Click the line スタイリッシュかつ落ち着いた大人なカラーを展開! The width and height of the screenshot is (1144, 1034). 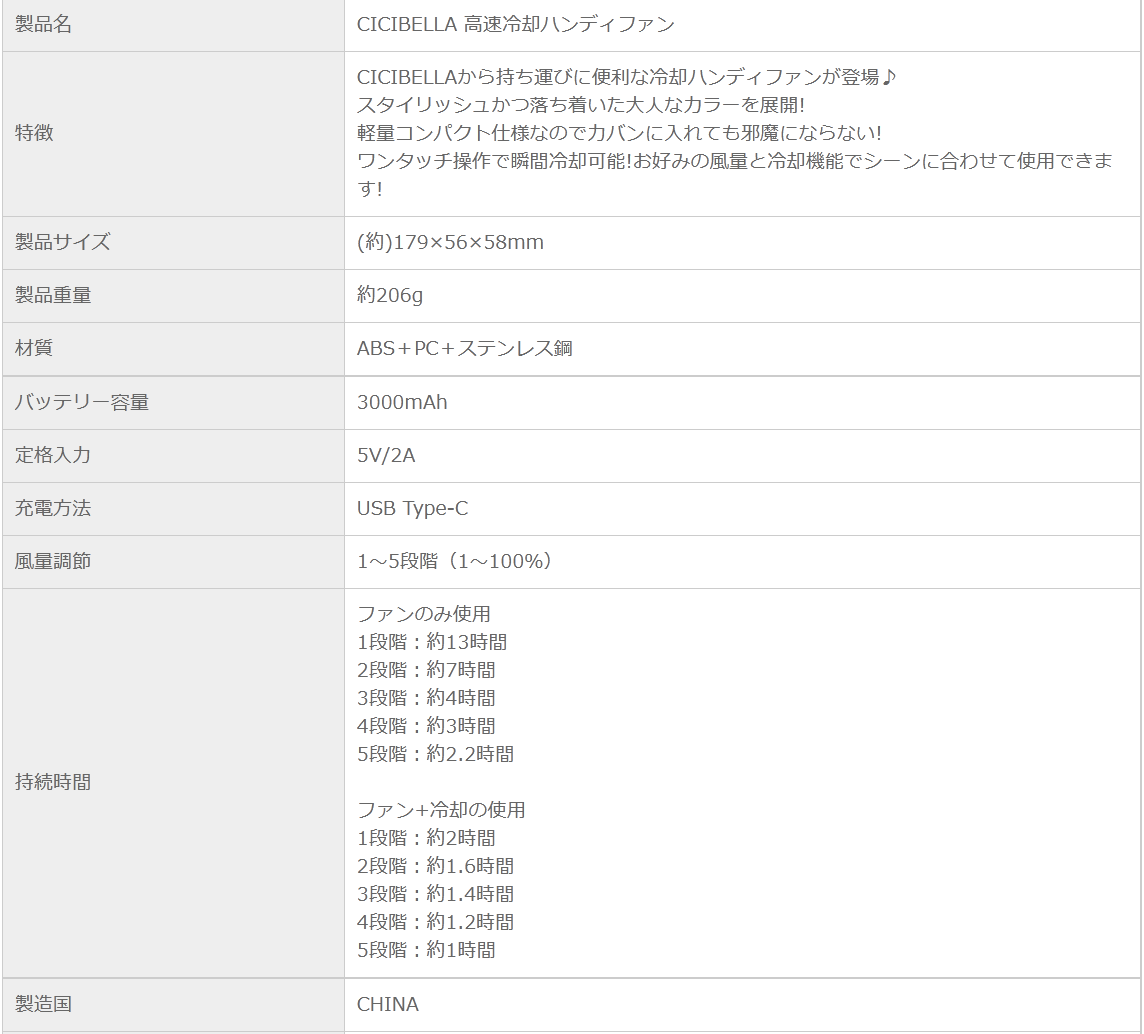[x=581, y=105]
